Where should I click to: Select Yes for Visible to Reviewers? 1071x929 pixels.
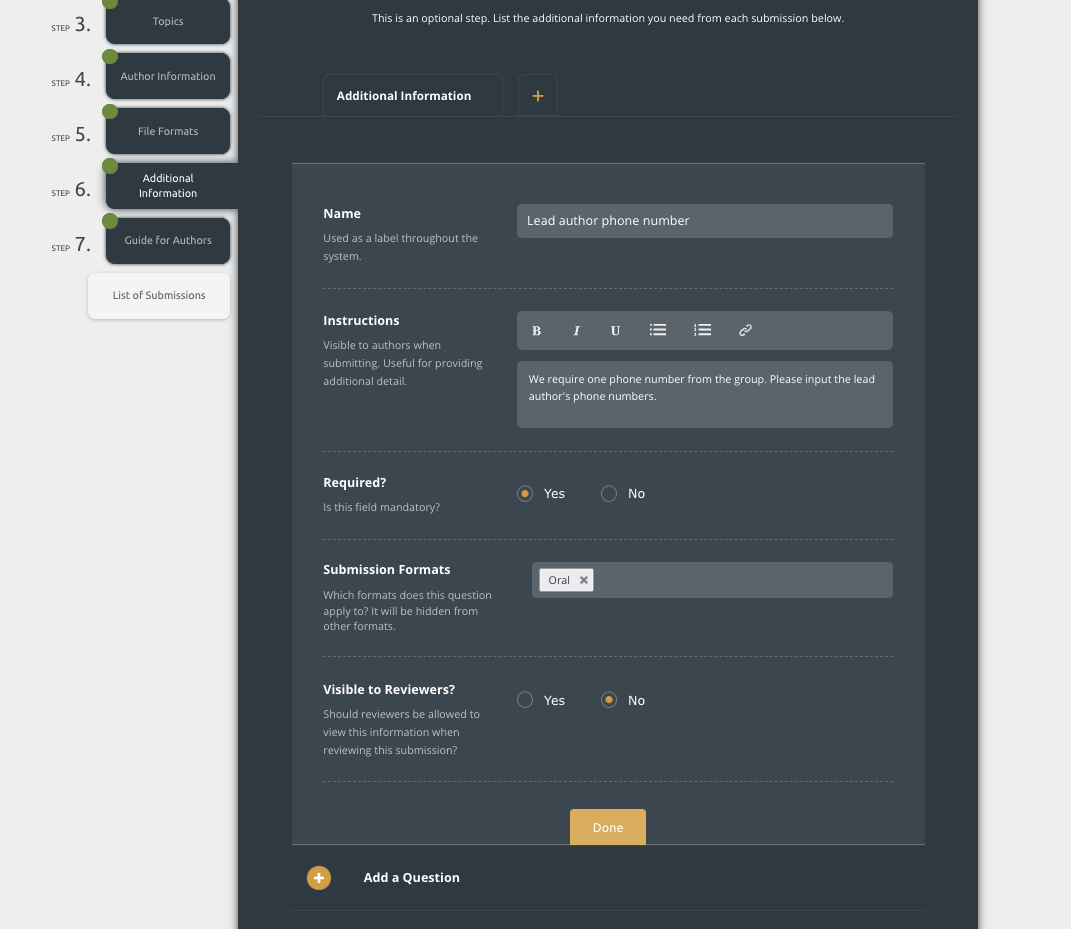tap(525, 701)
